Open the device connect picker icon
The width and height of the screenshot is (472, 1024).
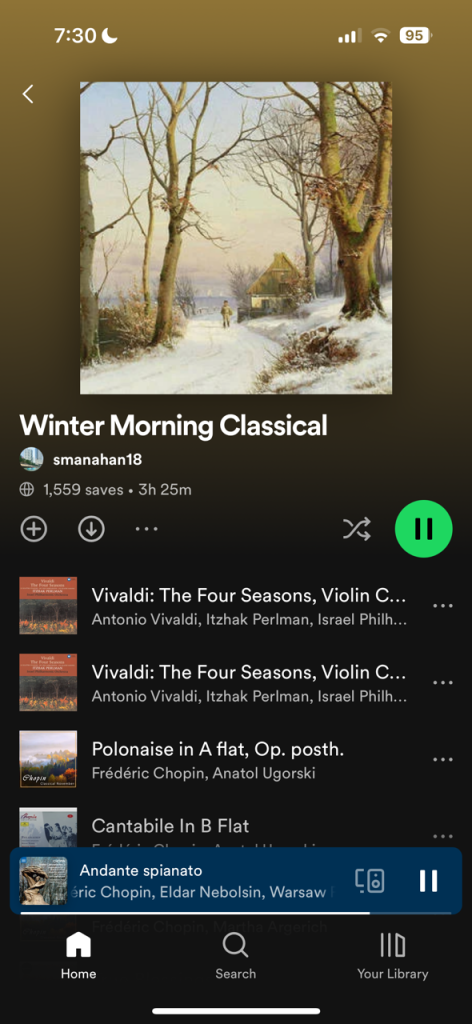(x=370, y=880)
